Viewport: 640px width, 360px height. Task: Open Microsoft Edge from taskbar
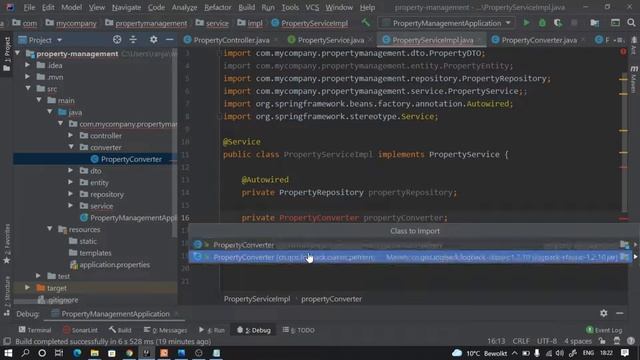point(77,353)
